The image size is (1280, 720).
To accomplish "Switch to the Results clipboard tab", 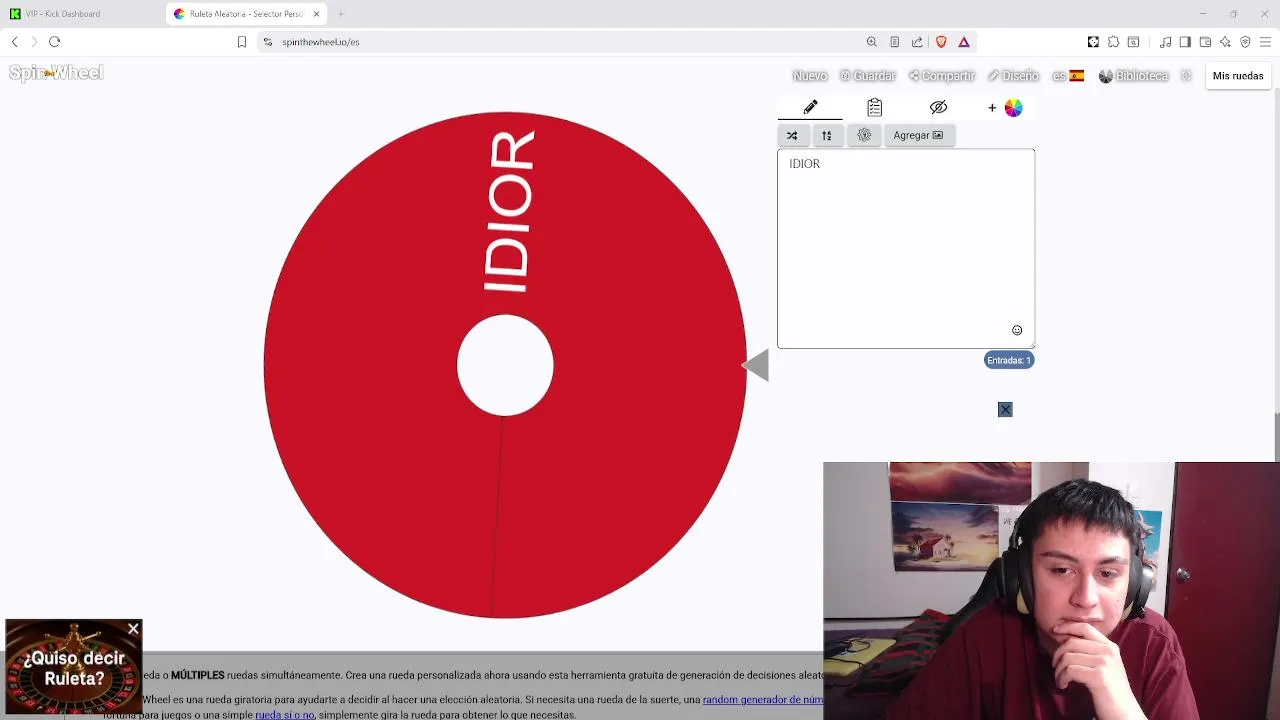I will click(874, 107).
